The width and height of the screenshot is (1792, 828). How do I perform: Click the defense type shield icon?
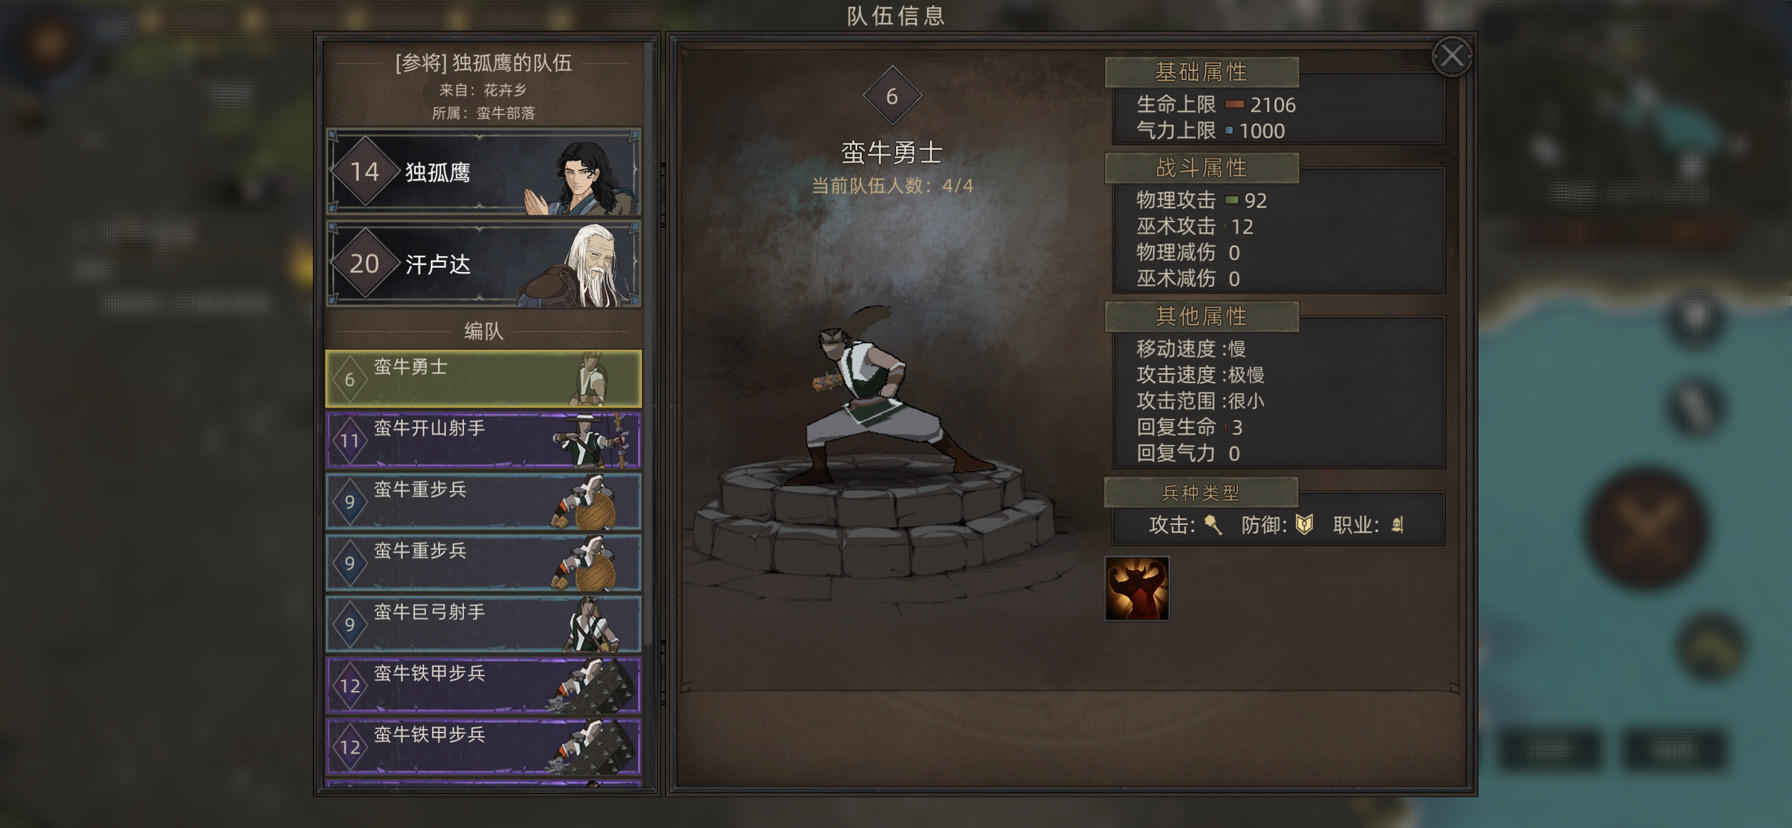click(x=1304, y=525)
